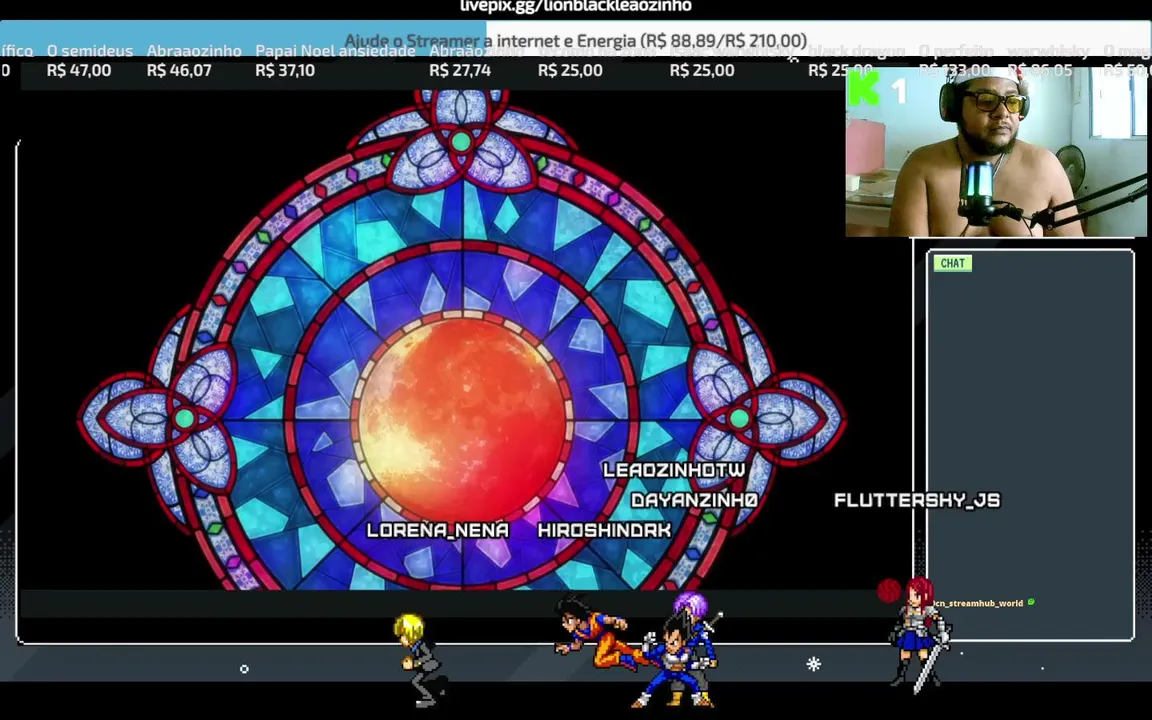The height and width of the screenshot is (720, 1152).
Task: Click donor name O semideus
Action: click(90, 51)
